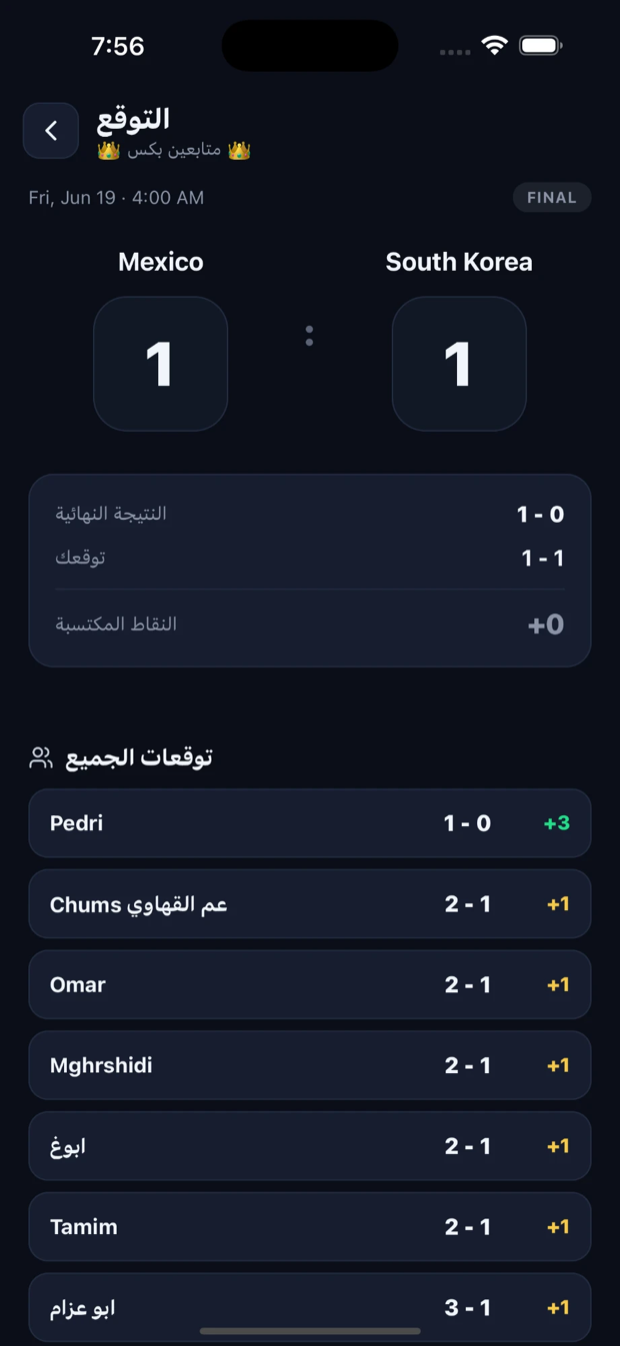
Task: Open the ابوغ prediction row
Action: [310, 1146]
